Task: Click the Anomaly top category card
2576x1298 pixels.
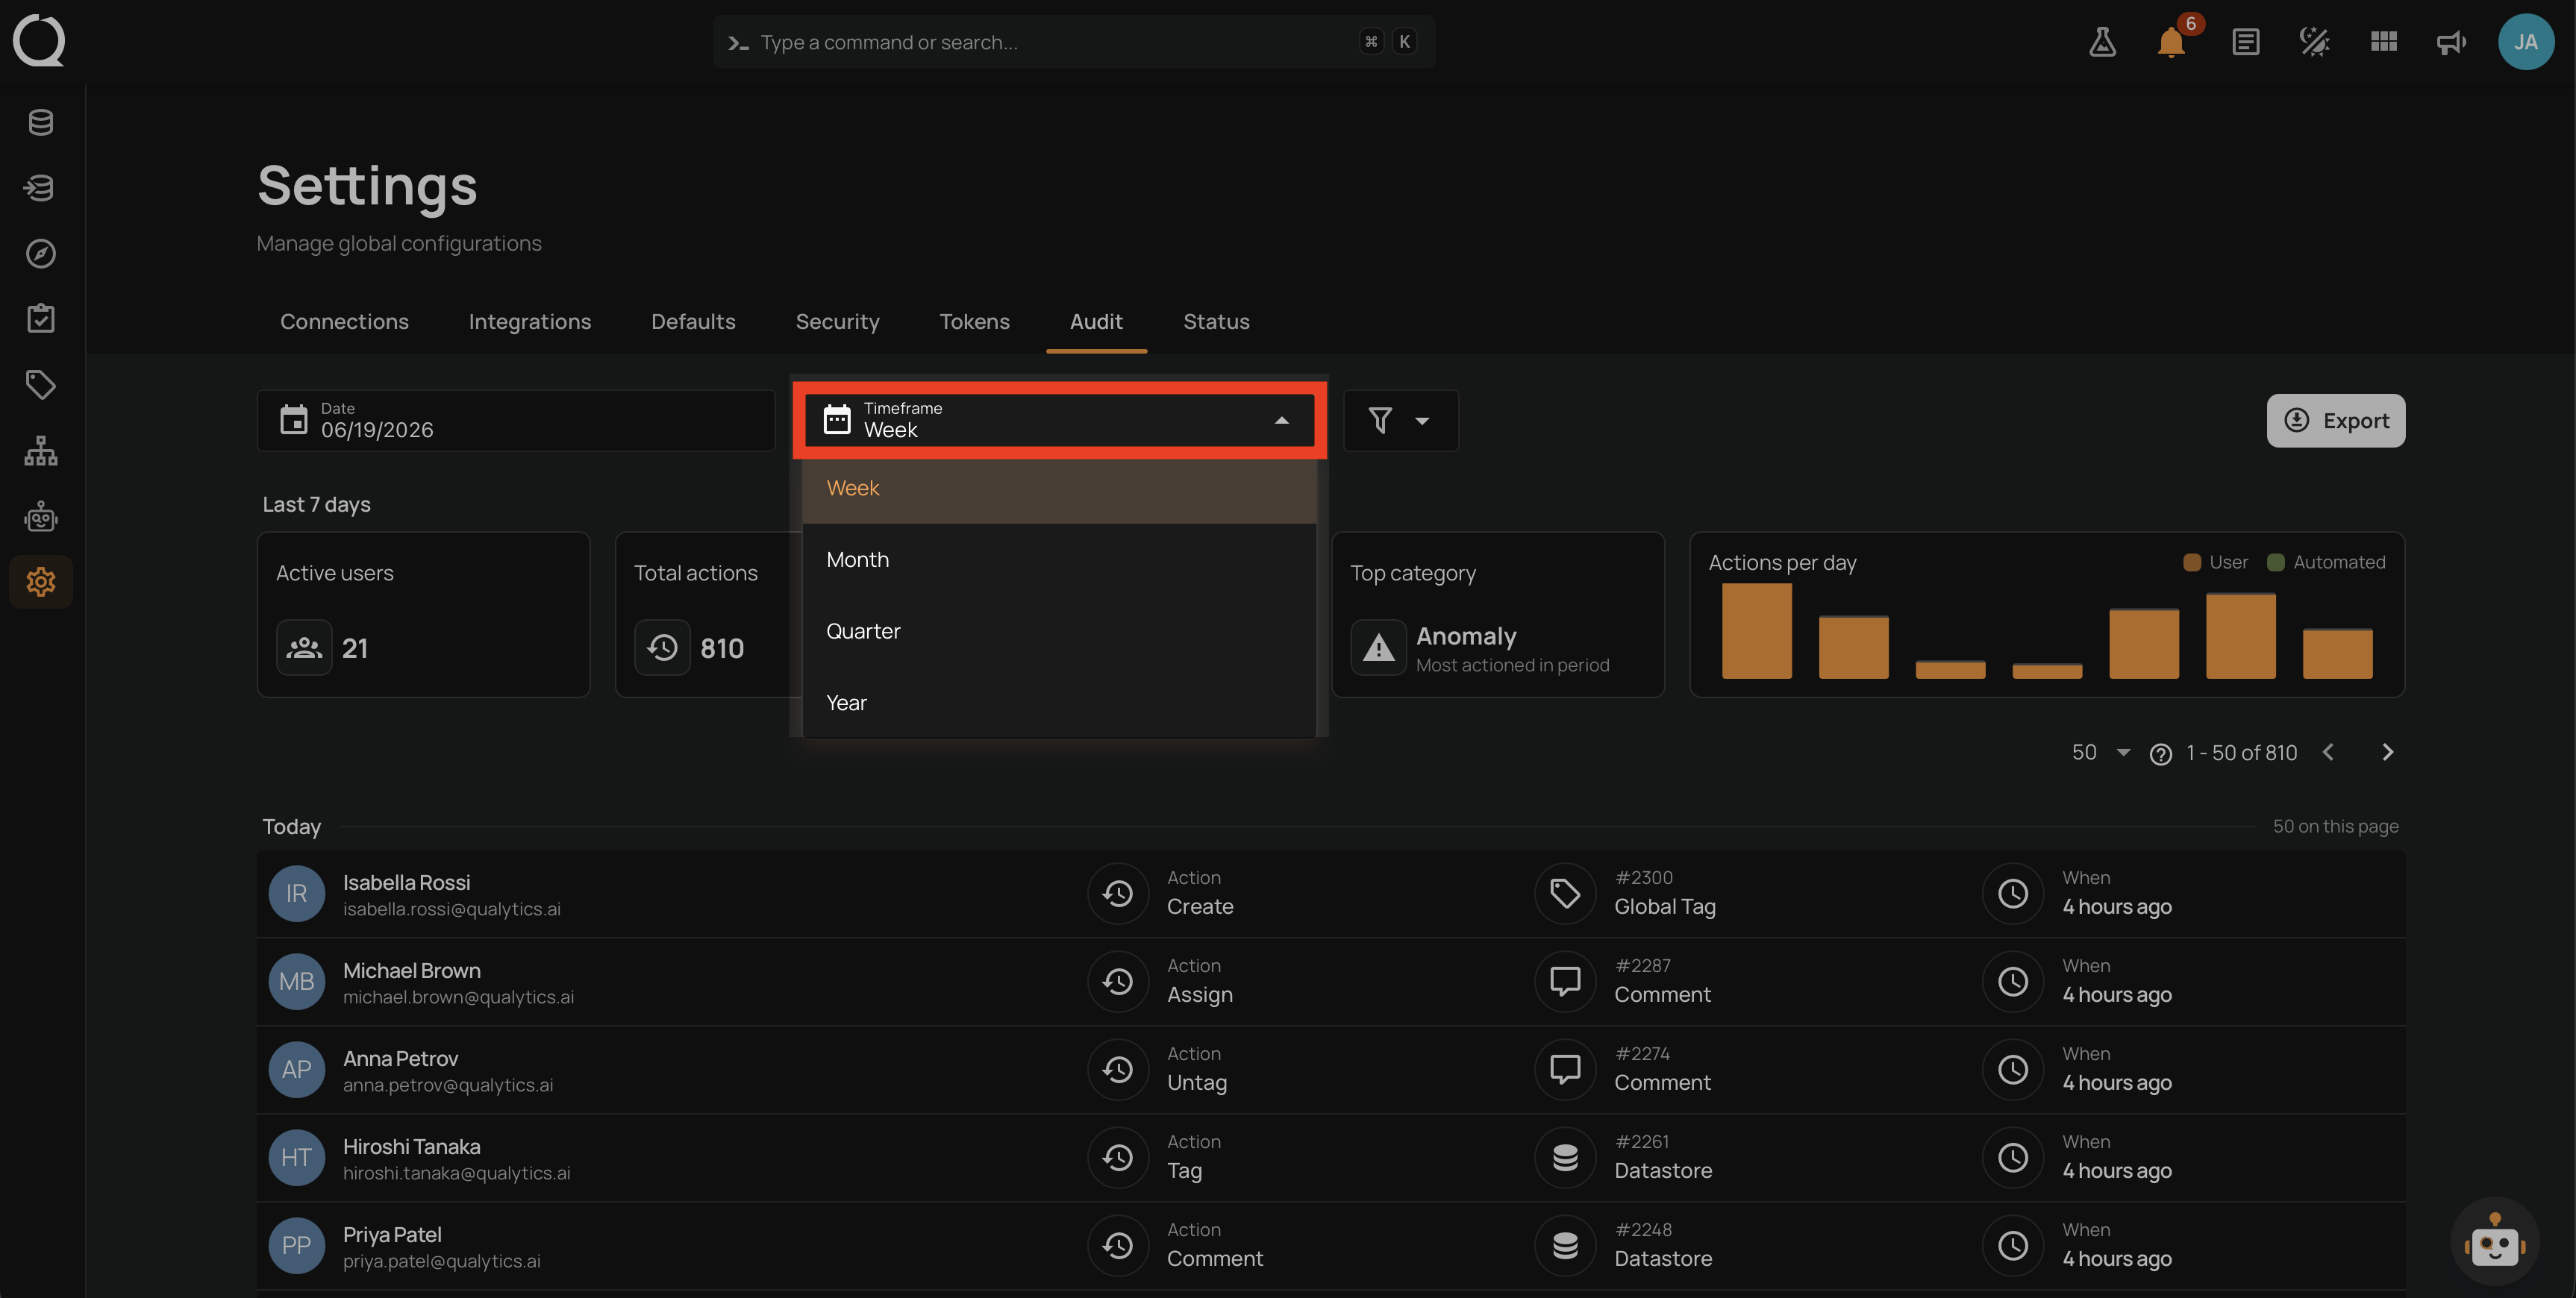Action: pos(1497,614)
